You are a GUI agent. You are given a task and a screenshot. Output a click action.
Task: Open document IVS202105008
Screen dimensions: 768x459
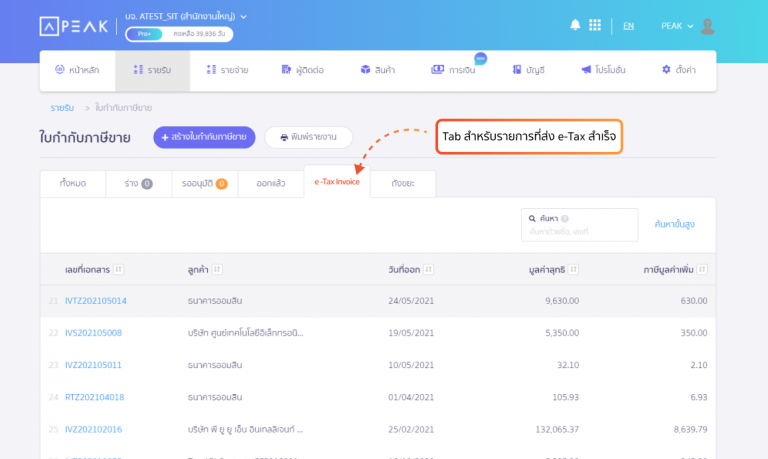click(x=94, y=333)
